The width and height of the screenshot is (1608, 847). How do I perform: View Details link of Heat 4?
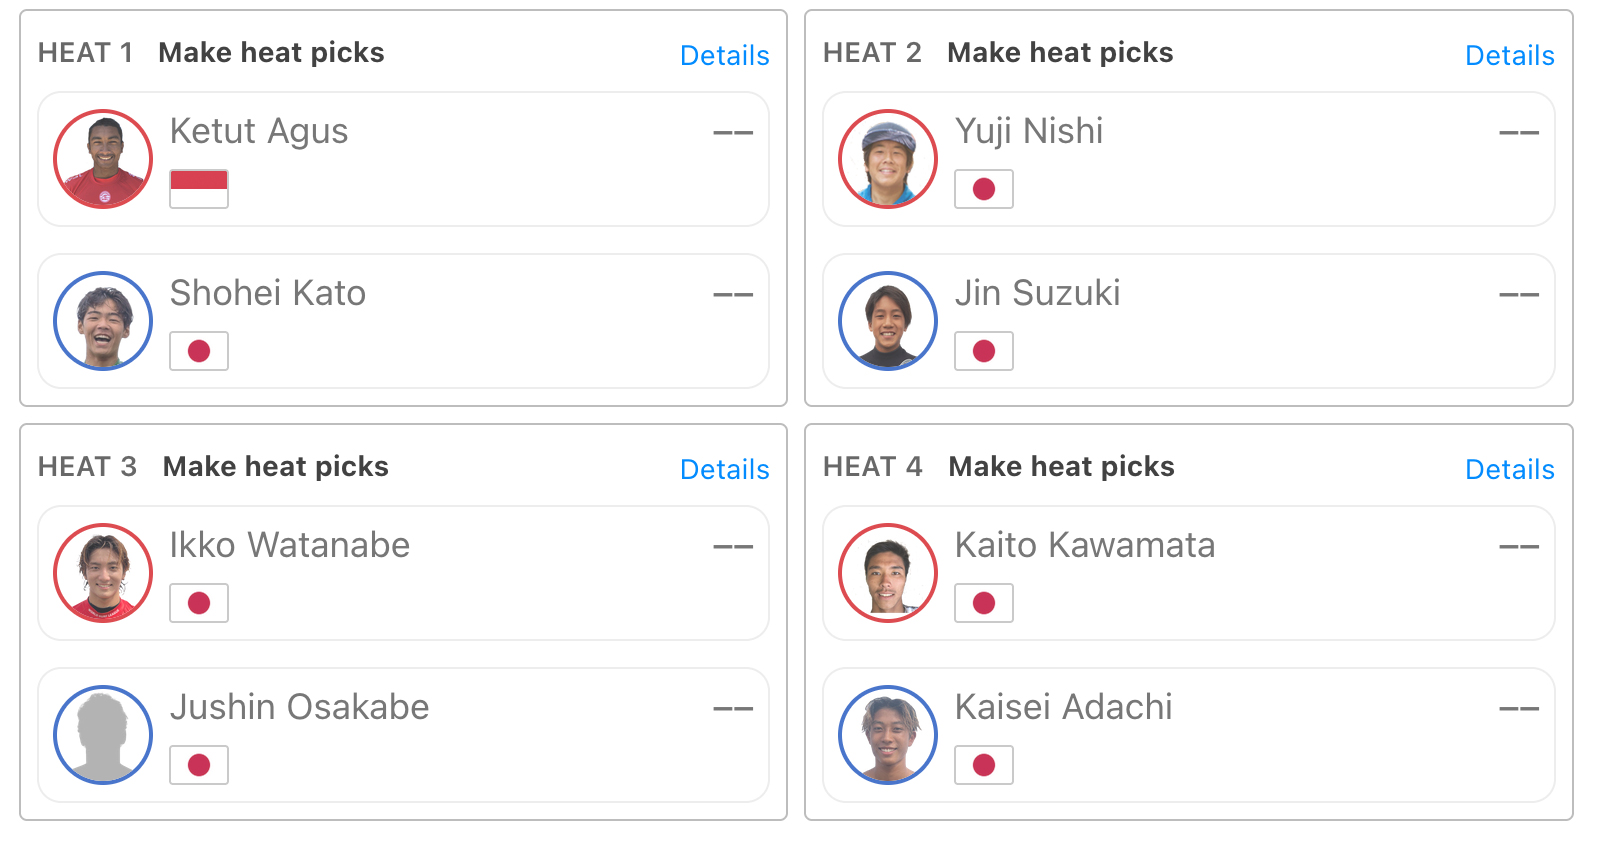click(x=1510, y=470)
